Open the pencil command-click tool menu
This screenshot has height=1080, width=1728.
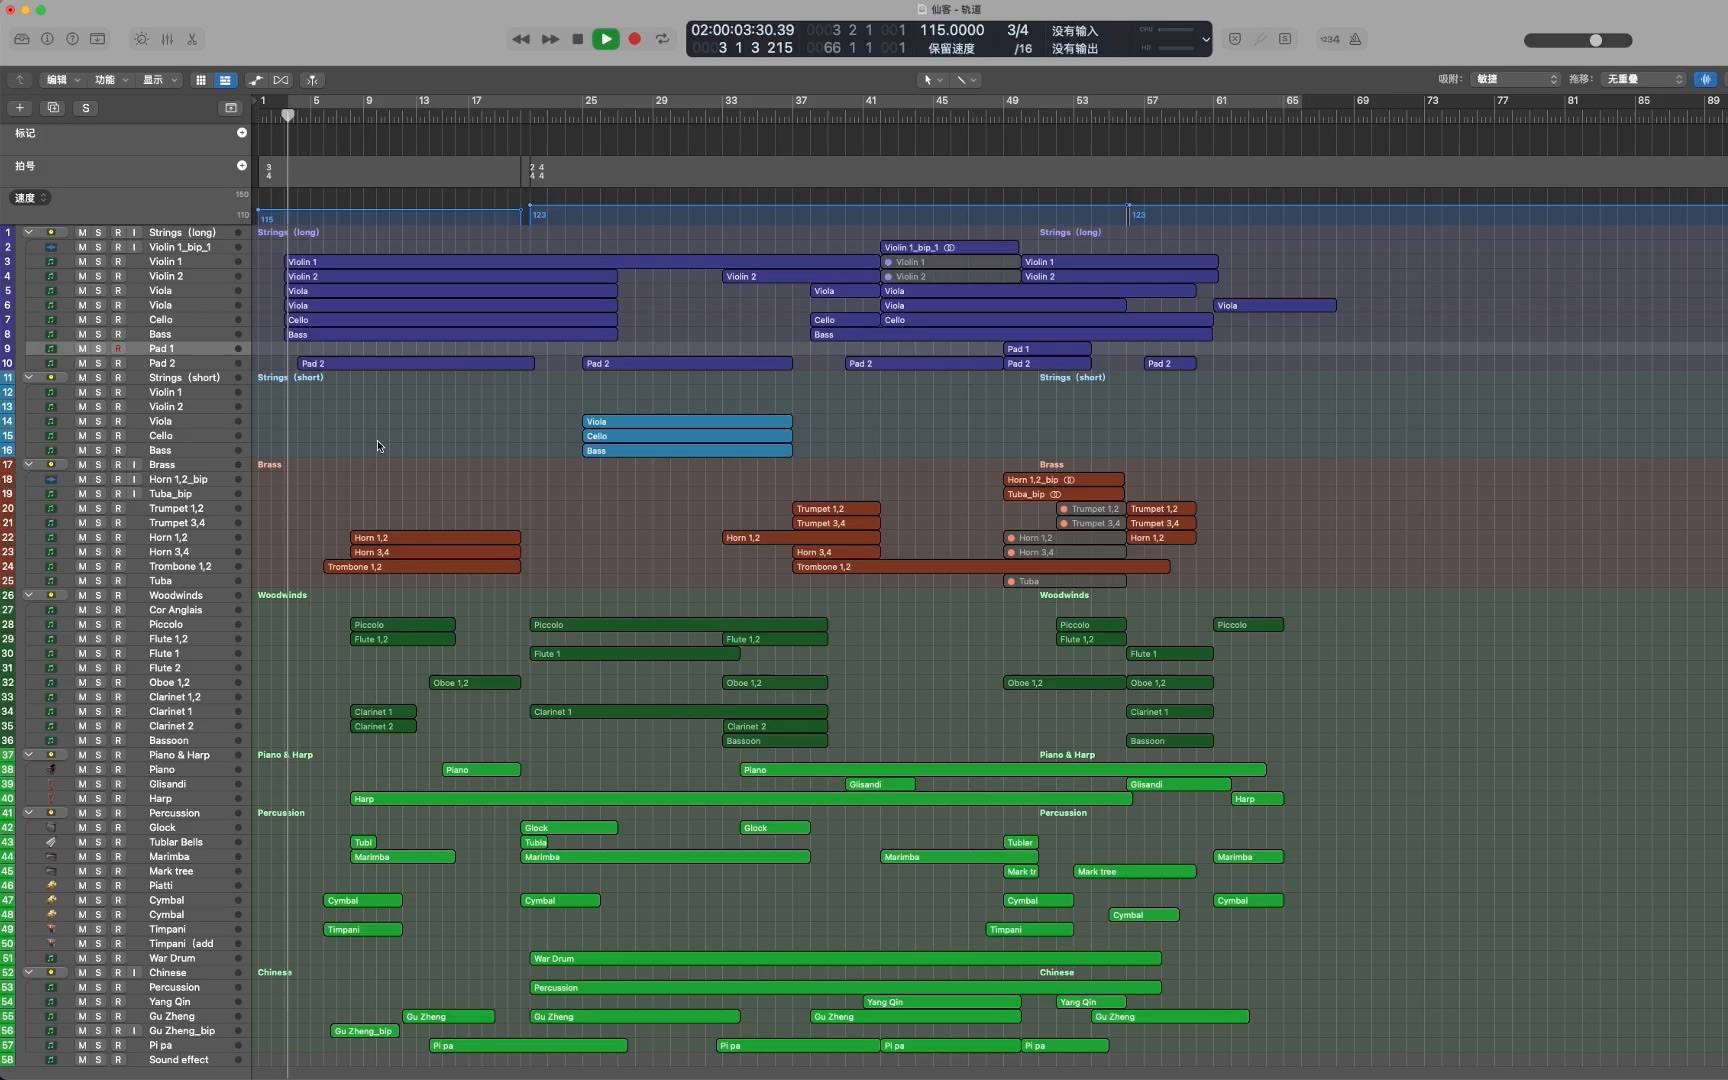966,80
